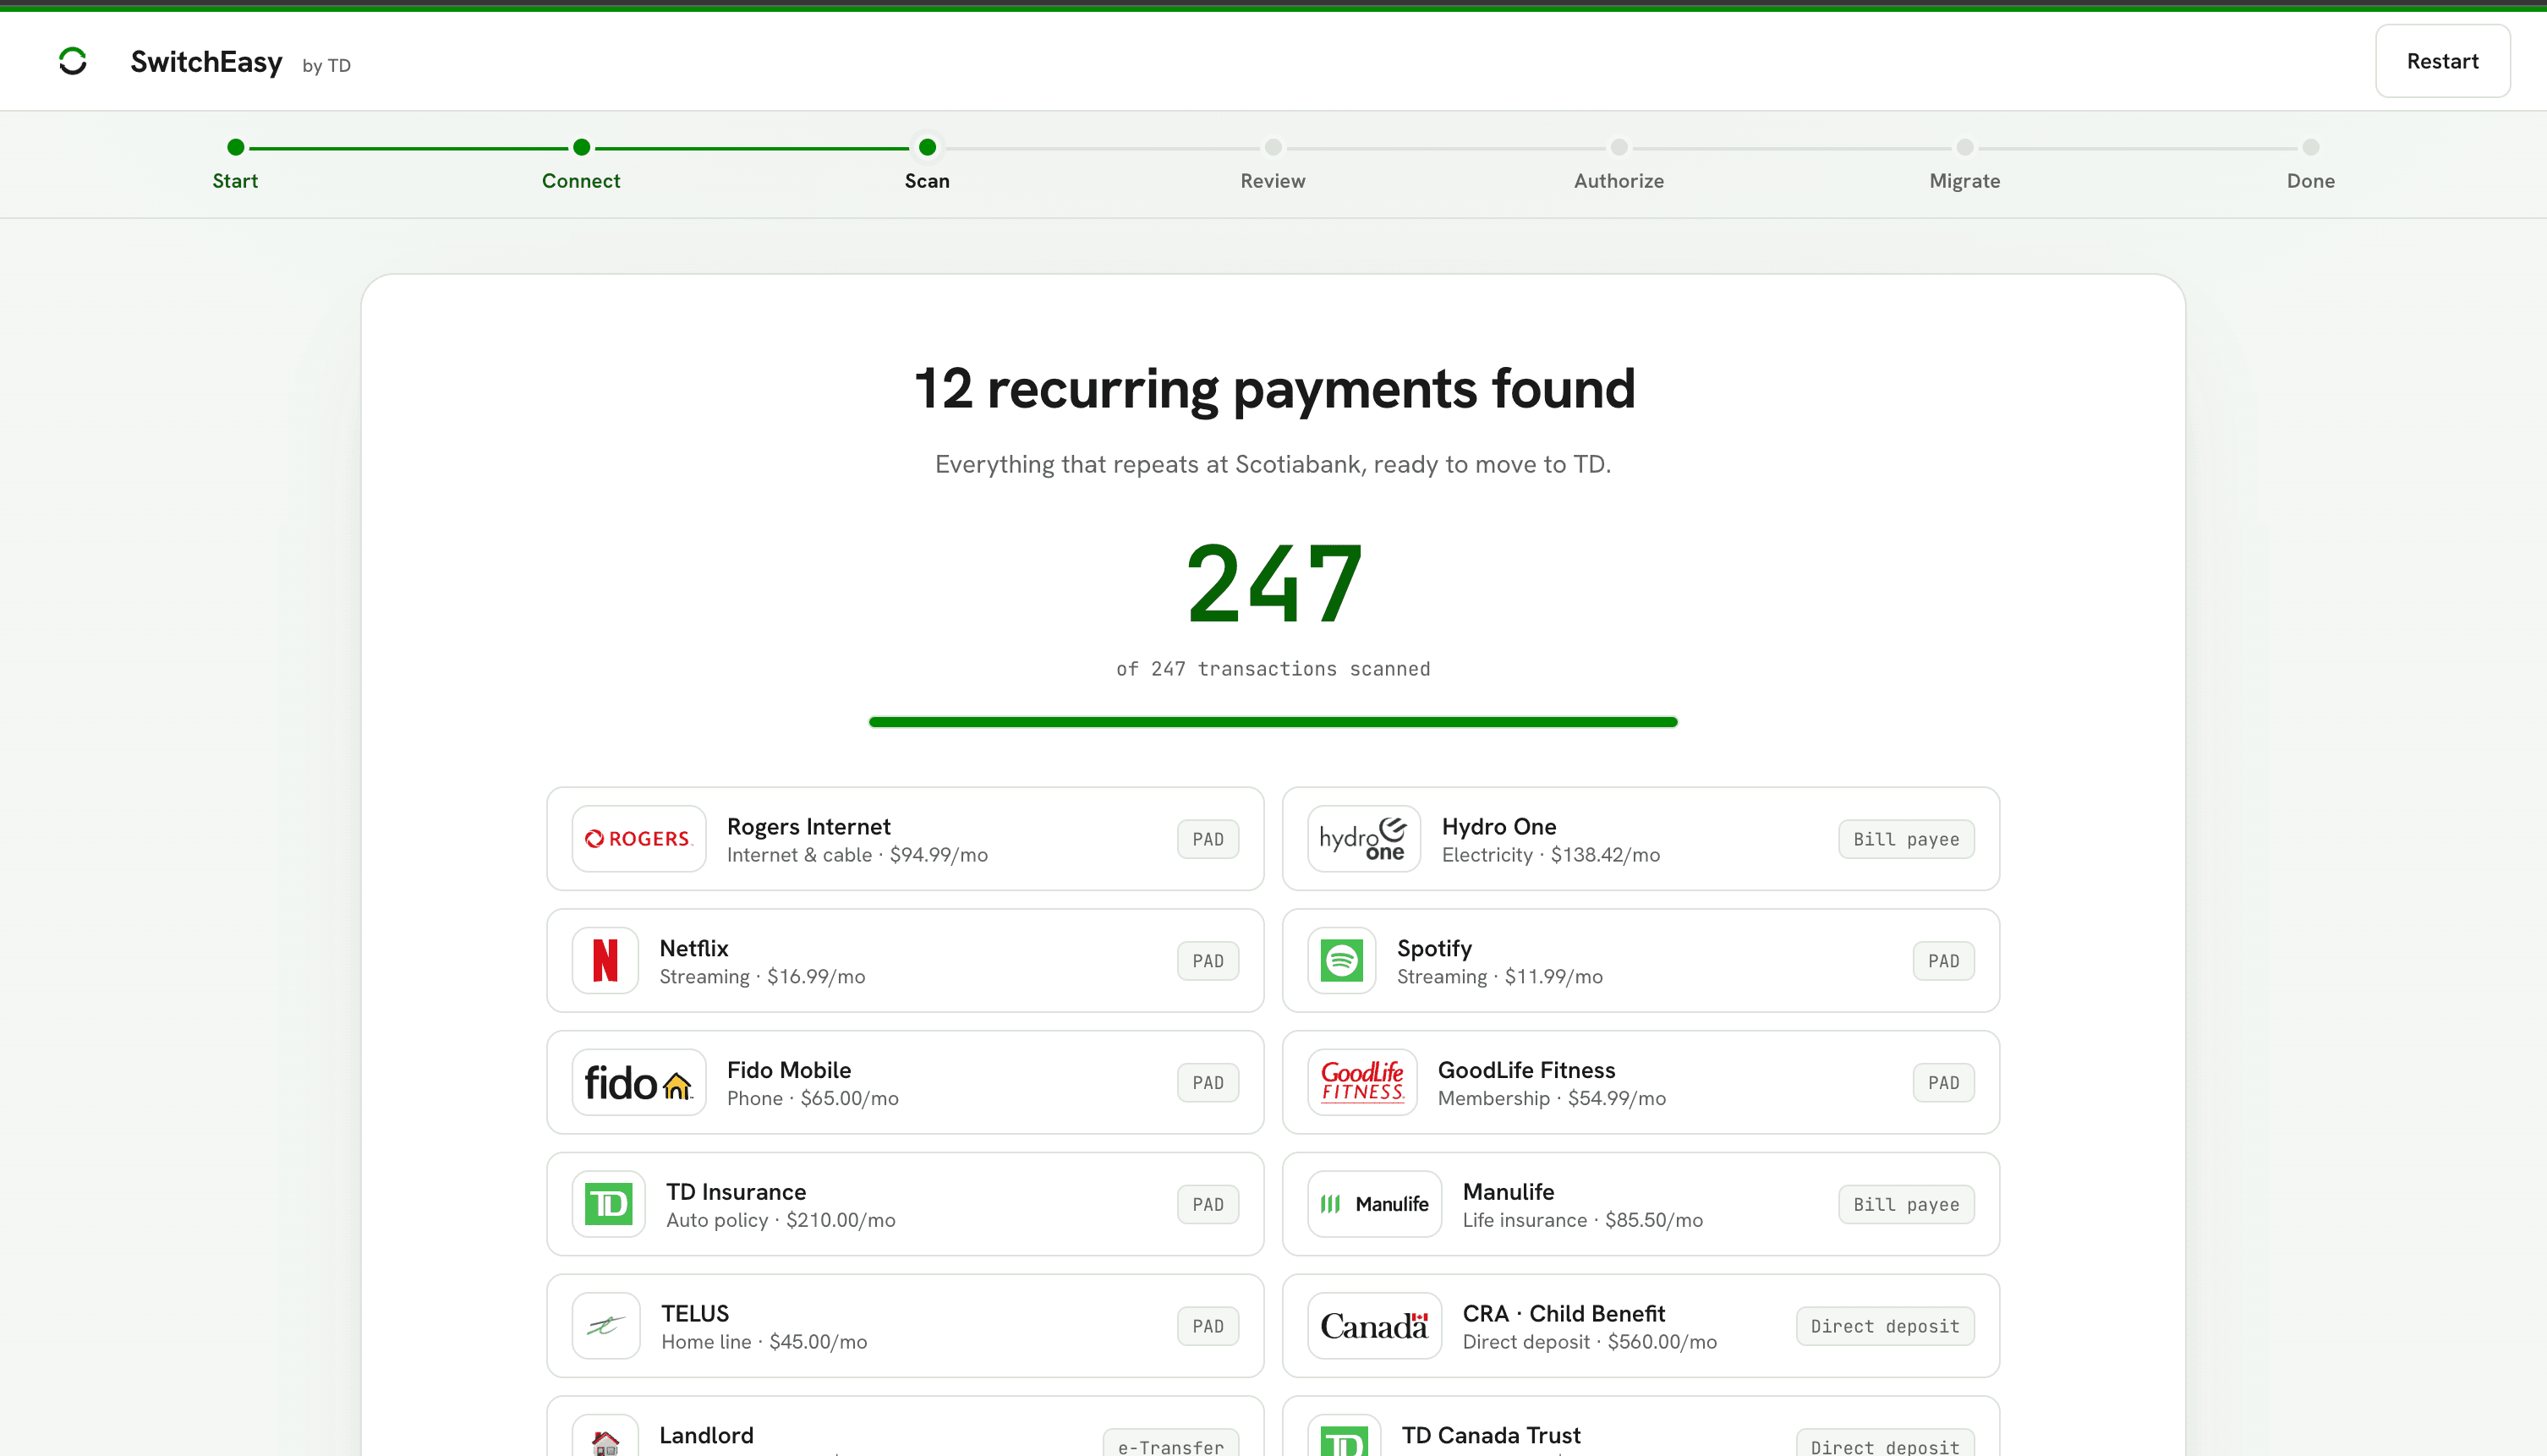Select the Review step
The height and width of the screenshot is (1456, 2547).
pyautogui.click(x=1273, y=165)
